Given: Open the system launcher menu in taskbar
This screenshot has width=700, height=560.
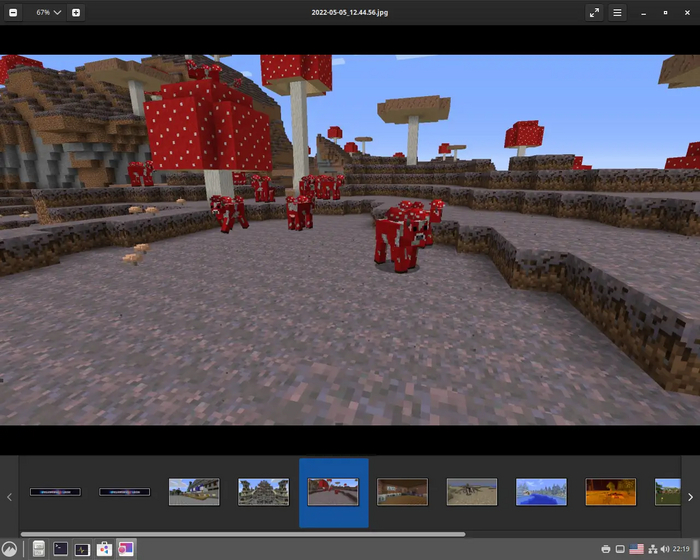Looking at the screenshot, I should tap(9, 549).
